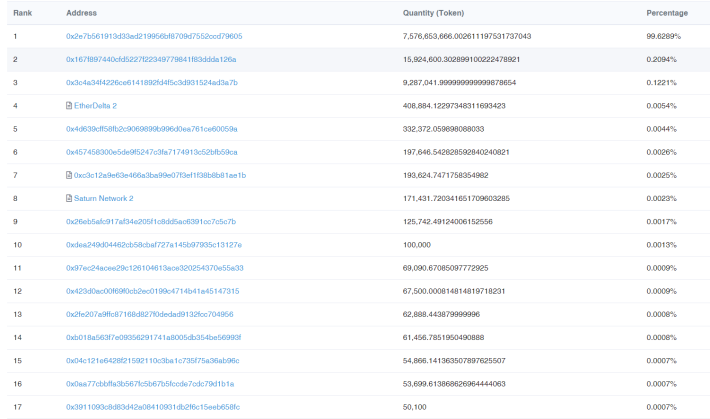Select the quantity 7,576,653,666.00261197531737043
Image resolution: width=710 pixels, height=419 pixels.
[x=467, y=36]
